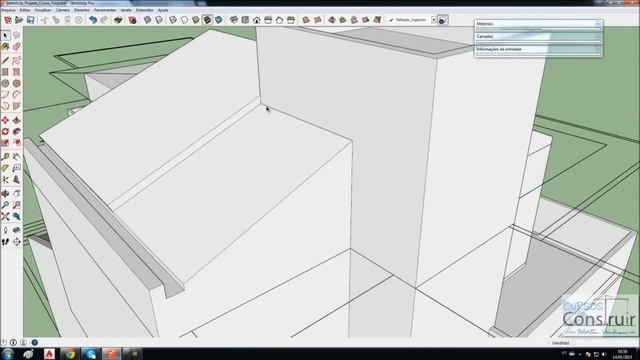This screenshot has width=640, height=360.
Task: Switch to Top standard view
Action: [x=245, y=20]
